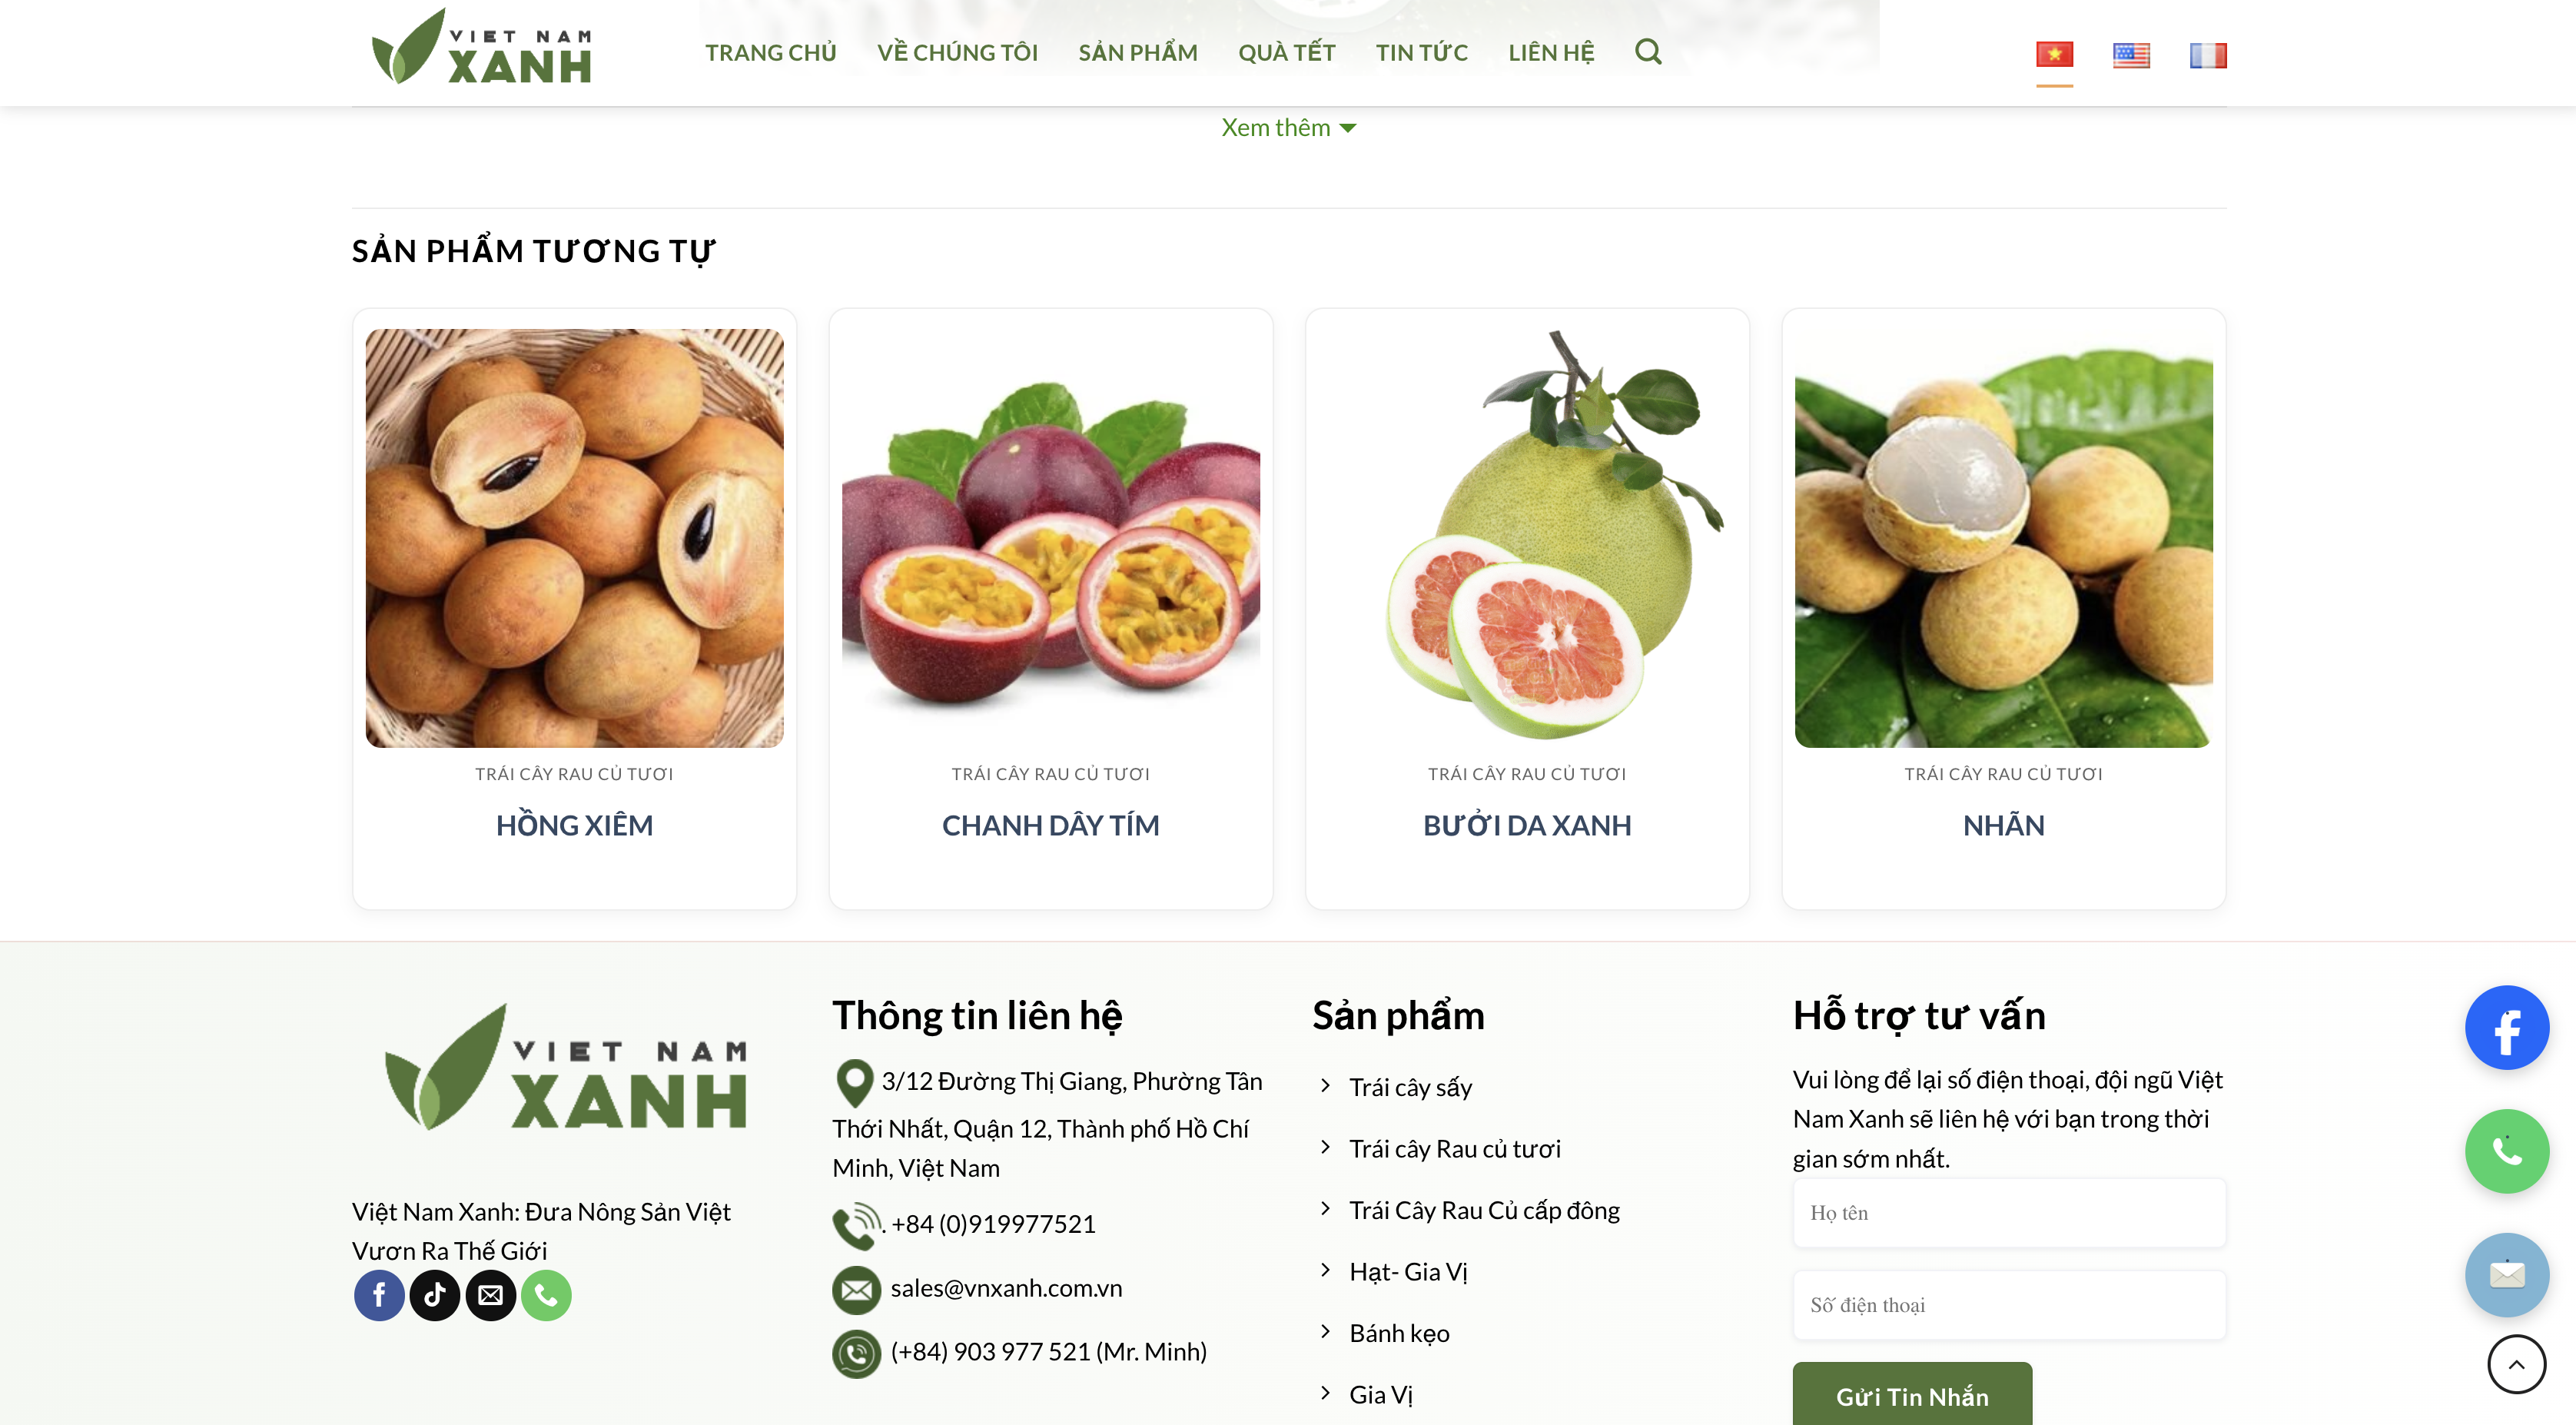This screenshot has height=1425, width=2576.
Task: Open the TikTok icon in the footer
Action: (435, 1295)
